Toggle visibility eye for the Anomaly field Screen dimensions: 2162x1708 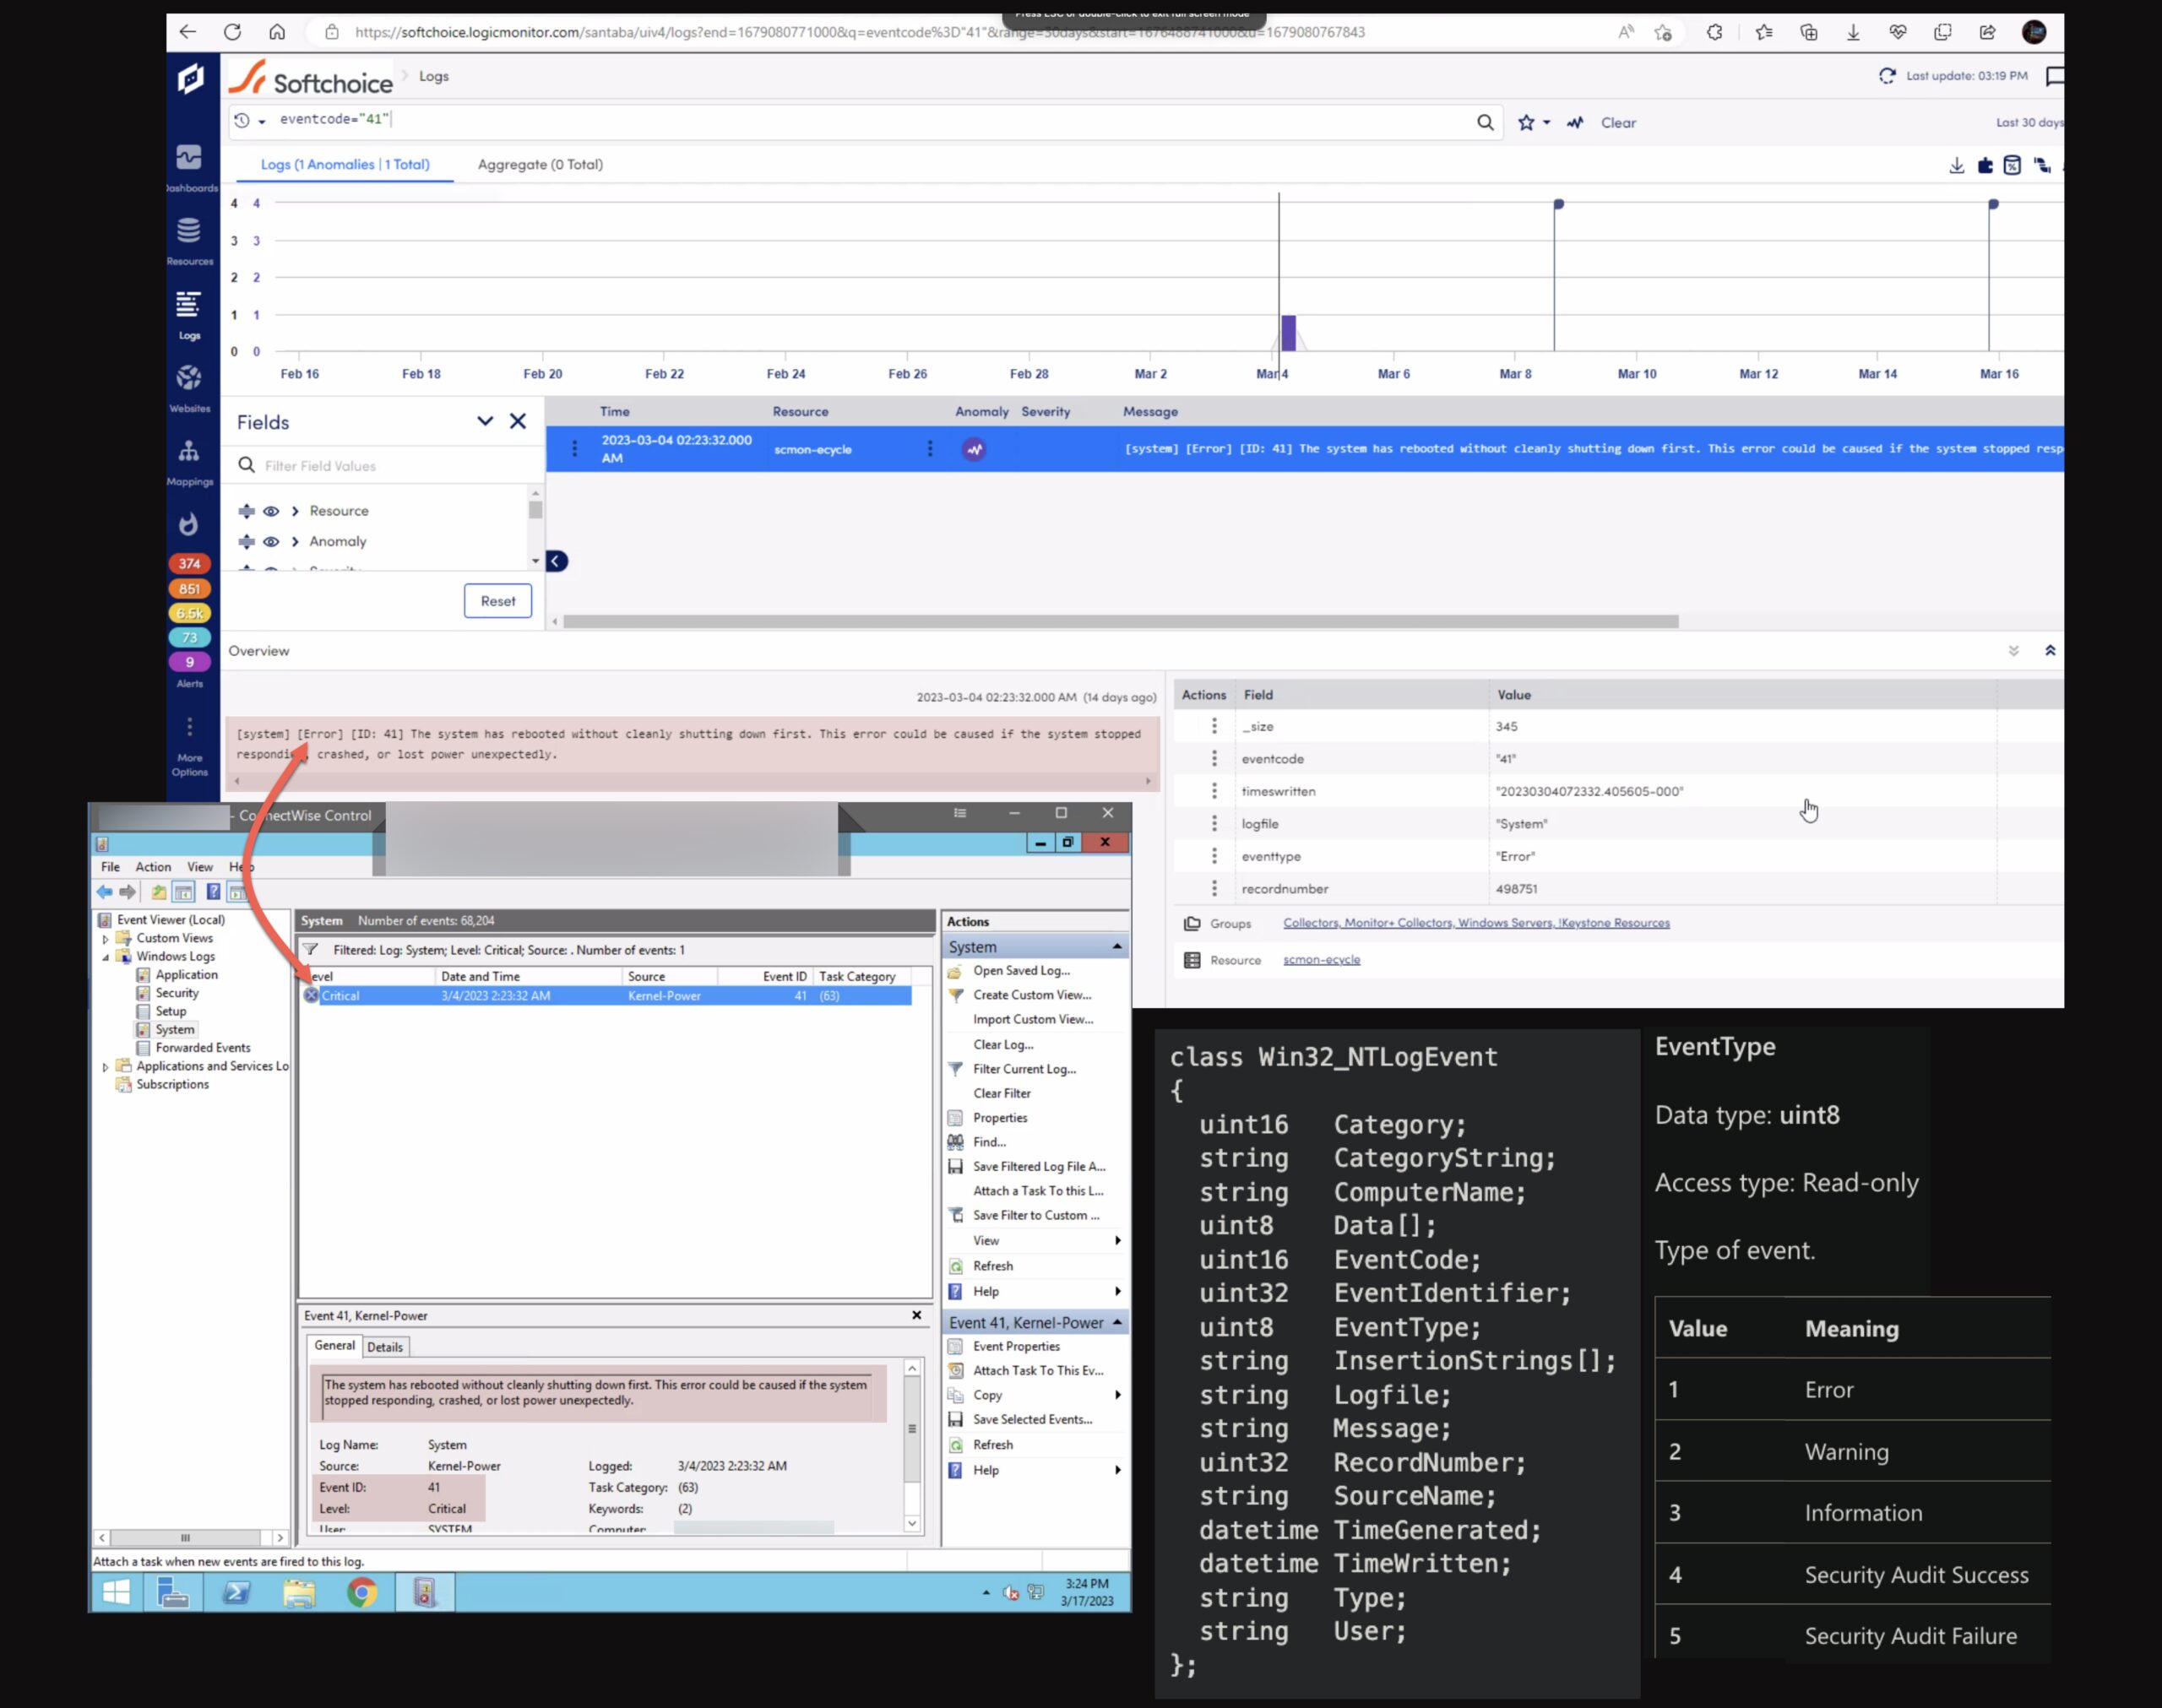click(271, 542)
